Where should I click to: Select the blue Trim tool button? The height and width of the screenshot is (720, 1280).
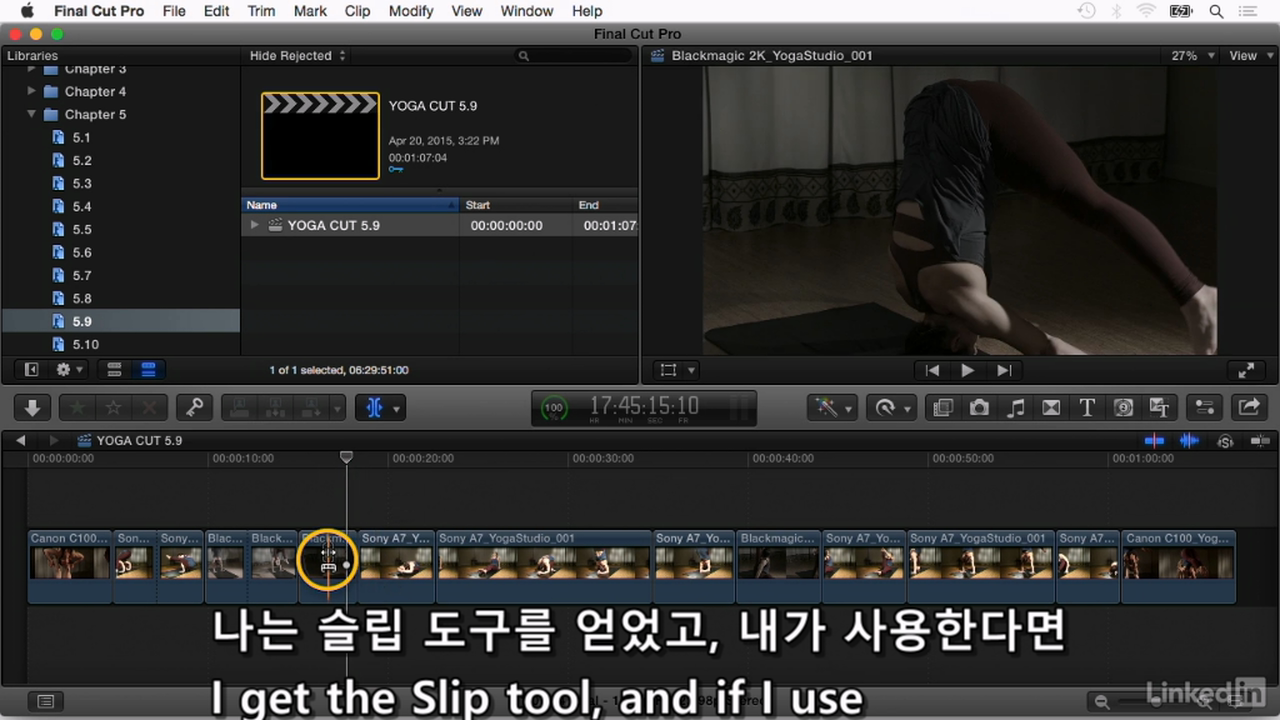click(x=375, y=408)
